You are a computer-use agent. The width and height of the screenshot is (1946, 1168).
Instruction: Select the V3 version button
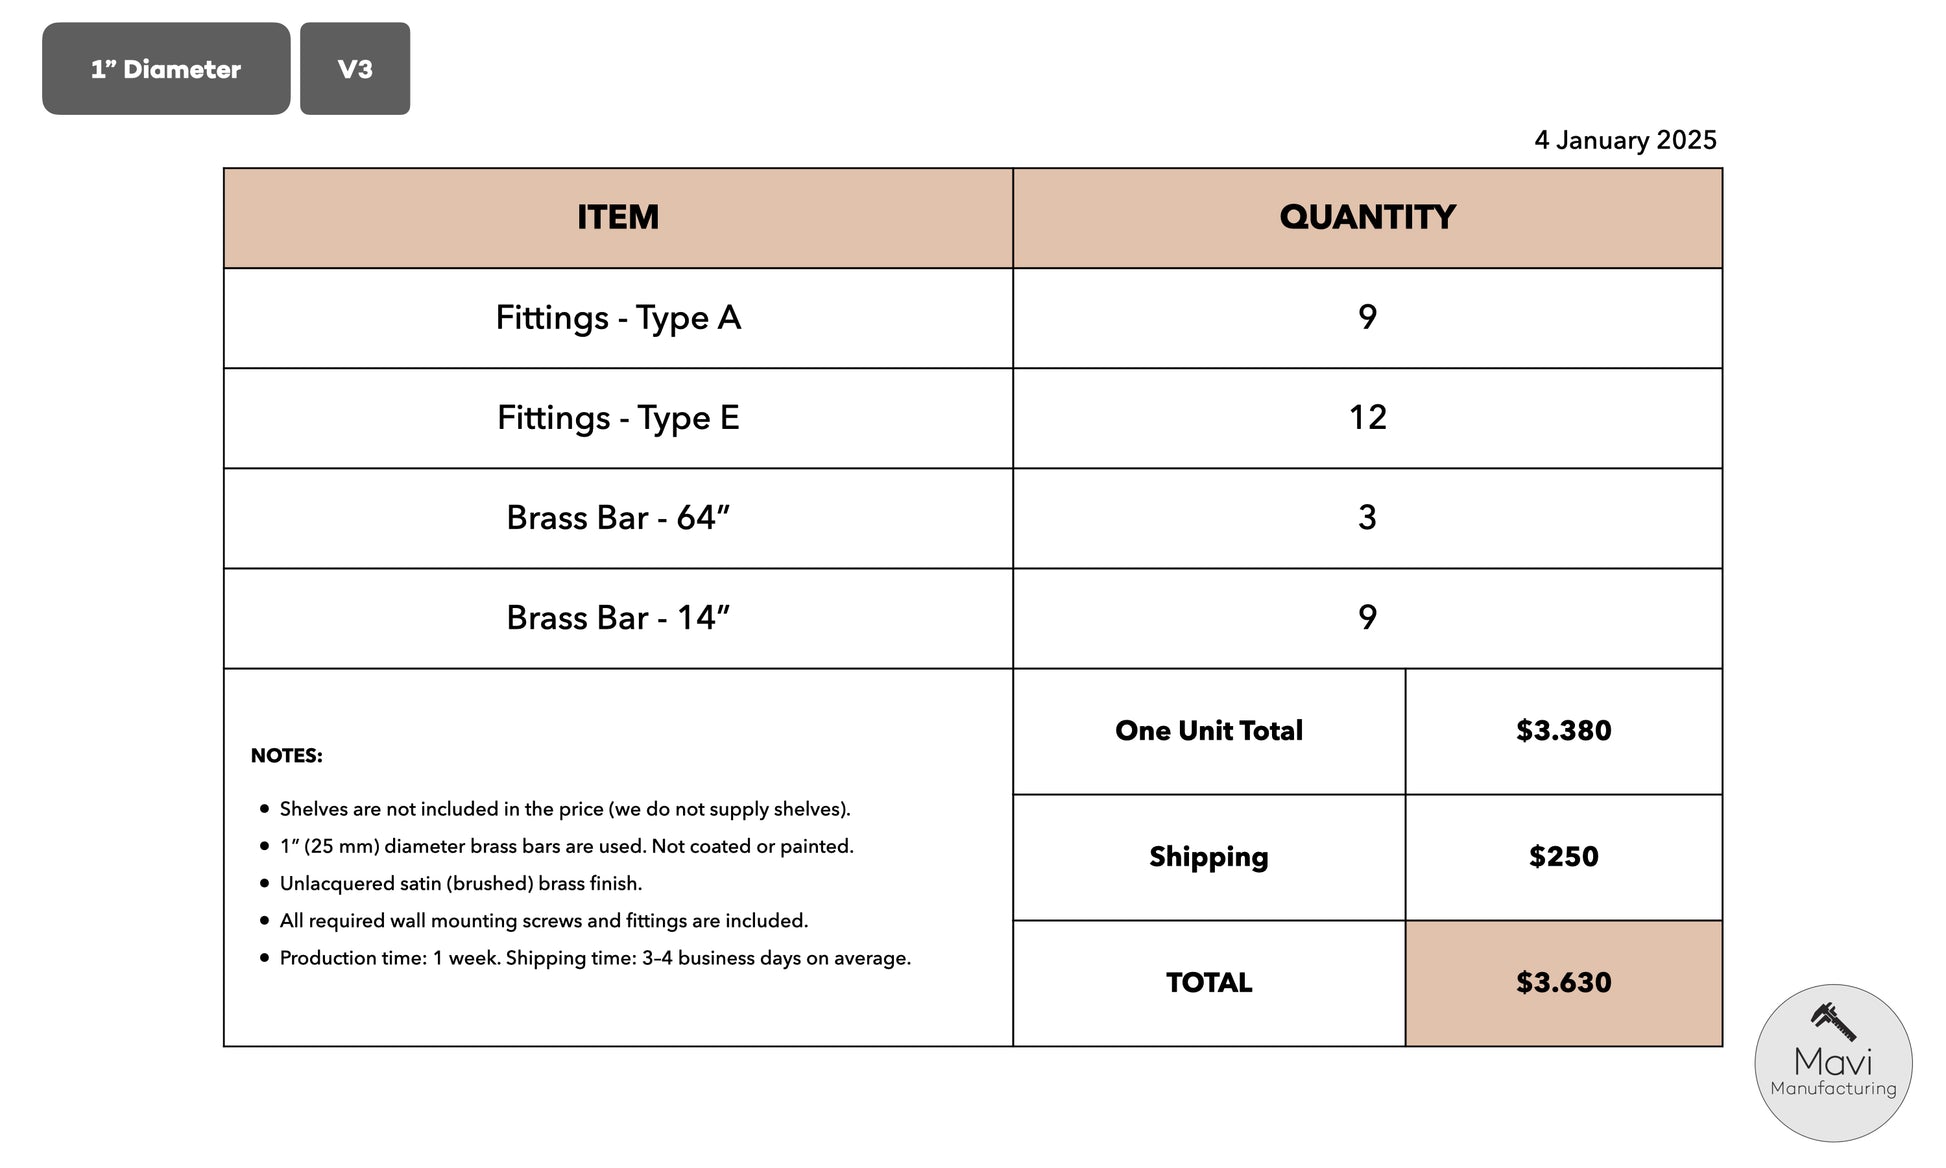click(355, 69)
